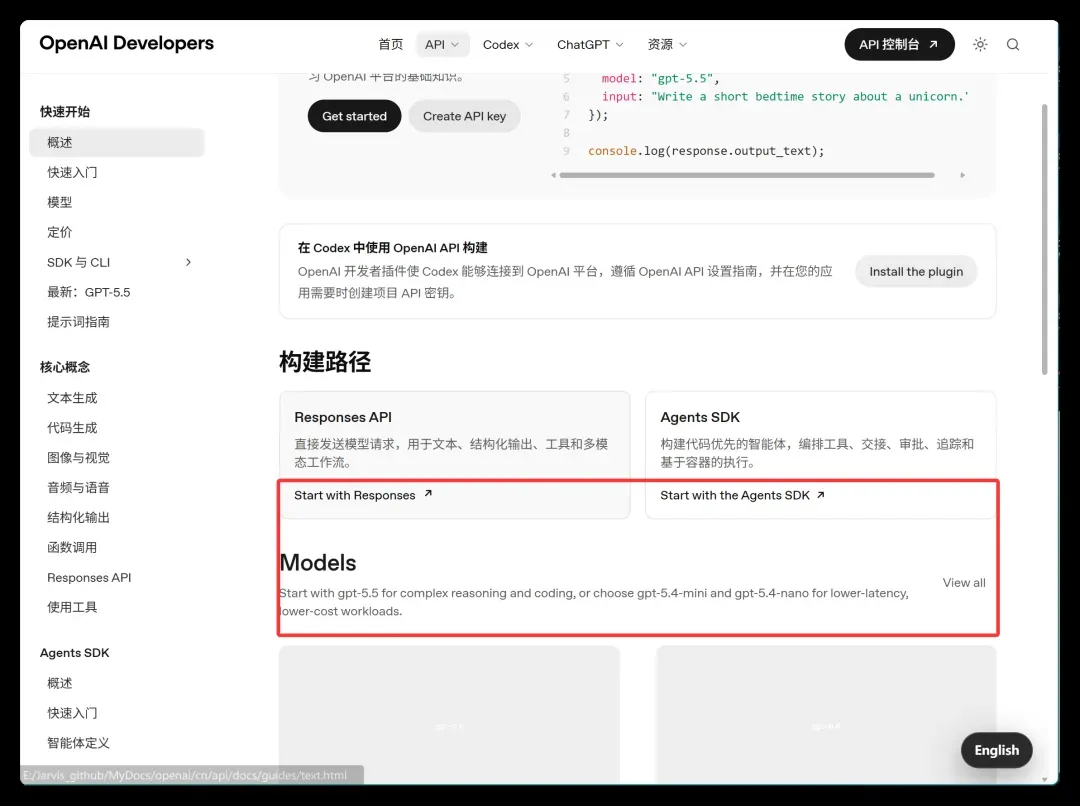Viewport: 1080px width, 806px height.
Task: Open 快速入门 under 快速开始 in sidebar
Action: (x=72, y=172)
